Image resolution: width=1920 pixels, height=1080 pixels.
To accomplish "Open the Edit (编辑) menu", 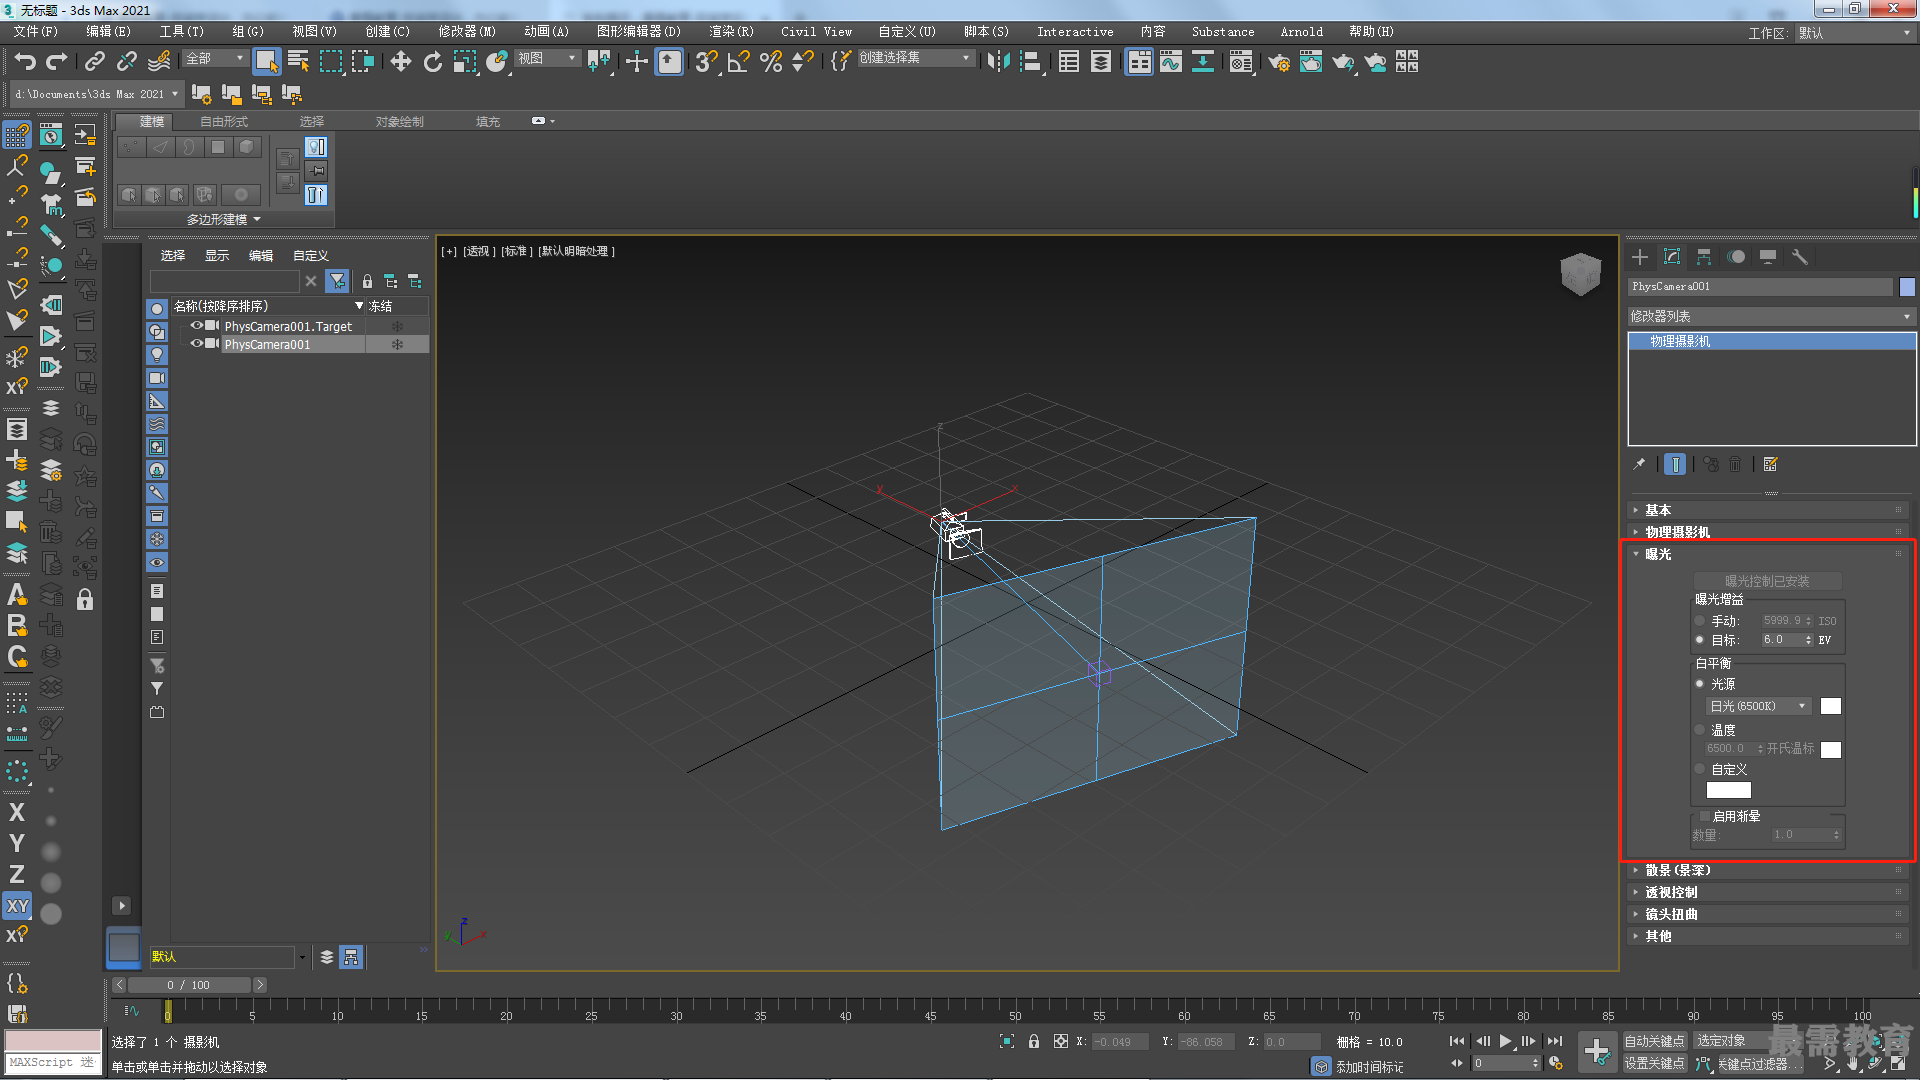I will (108, 32).
